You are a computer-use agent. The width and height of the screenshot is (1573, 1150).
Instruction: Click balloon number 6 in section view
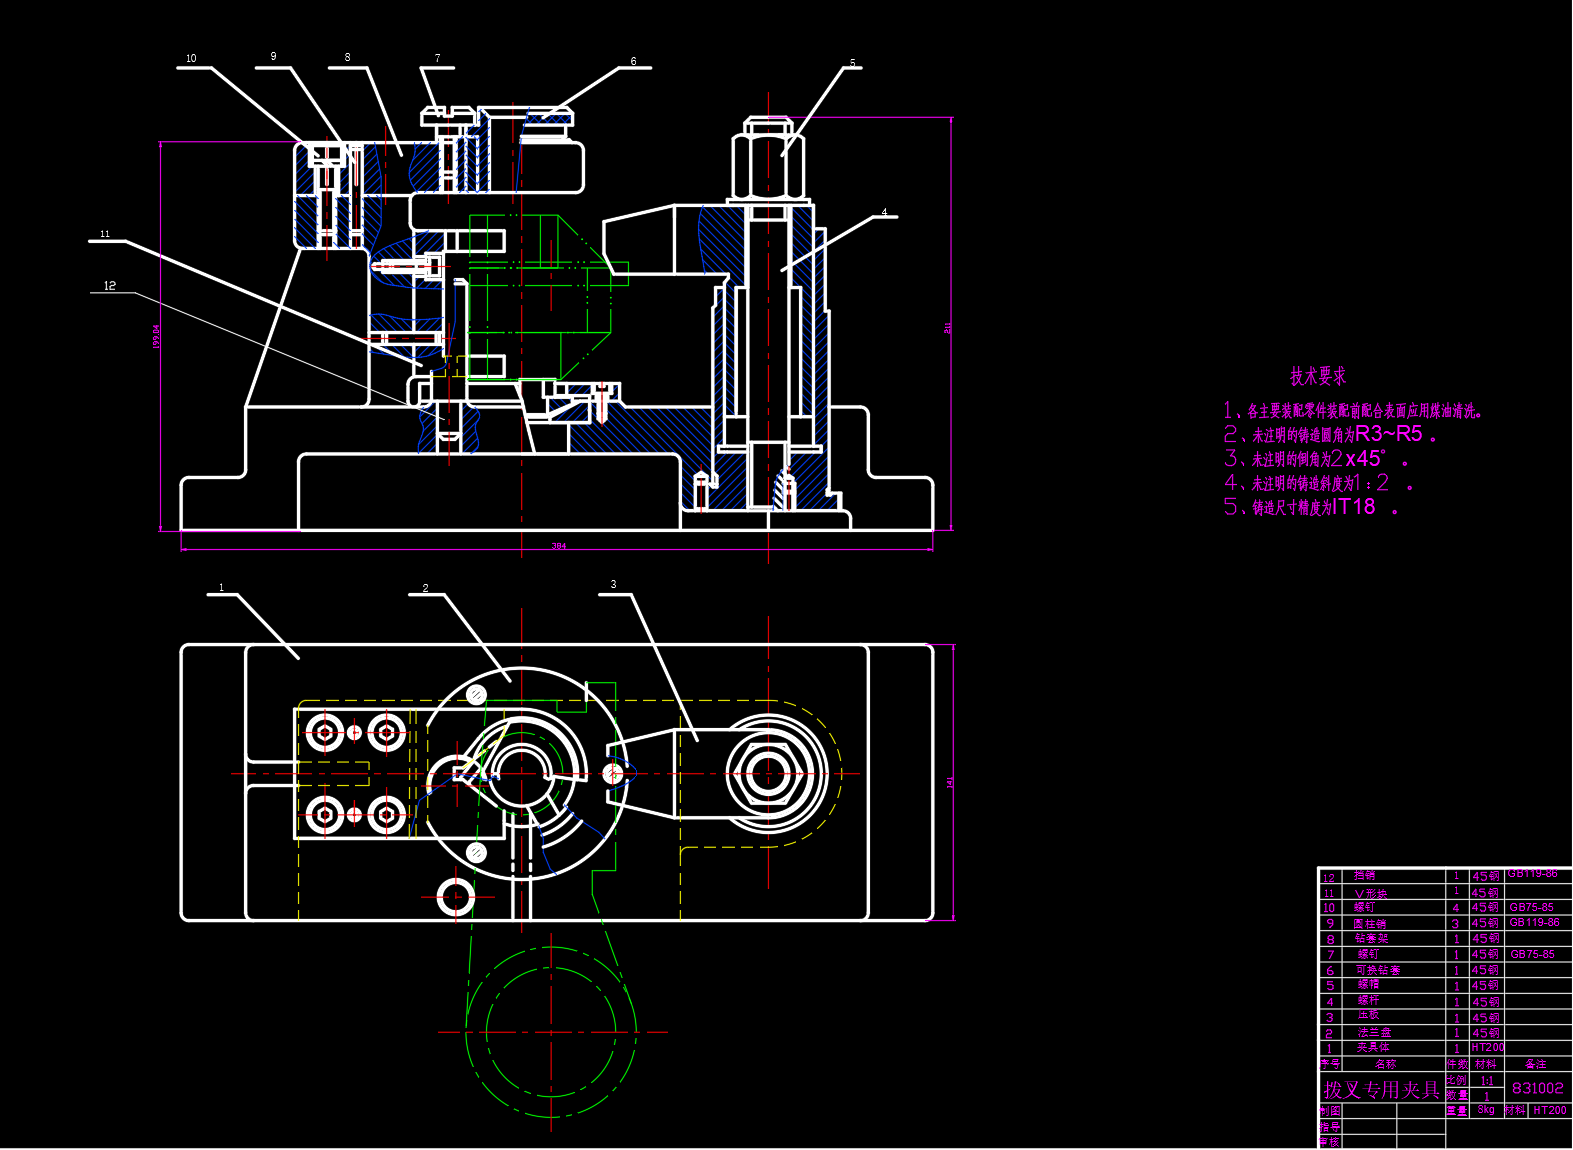click(x=633, y=62)
